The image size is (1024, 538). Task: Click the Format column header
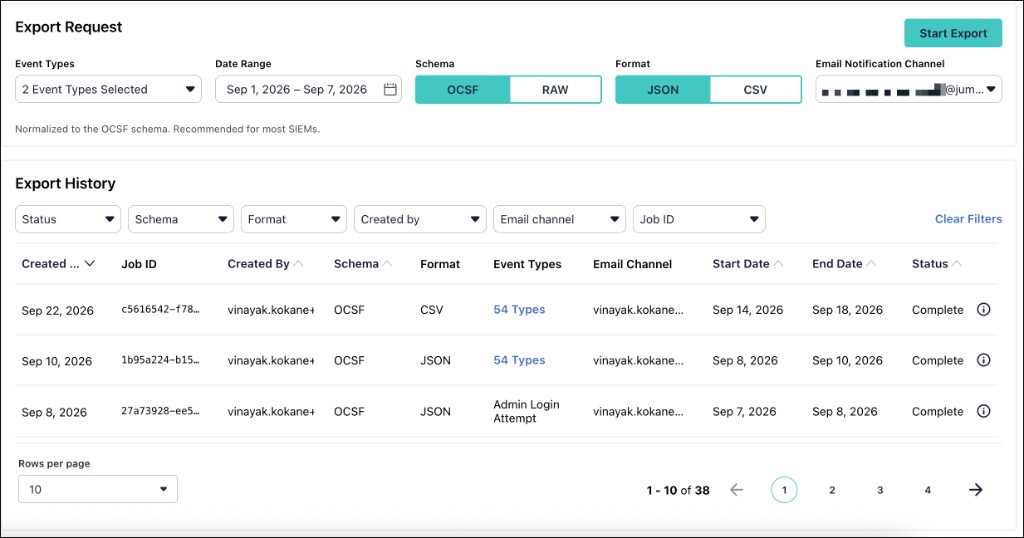point(440,264)
